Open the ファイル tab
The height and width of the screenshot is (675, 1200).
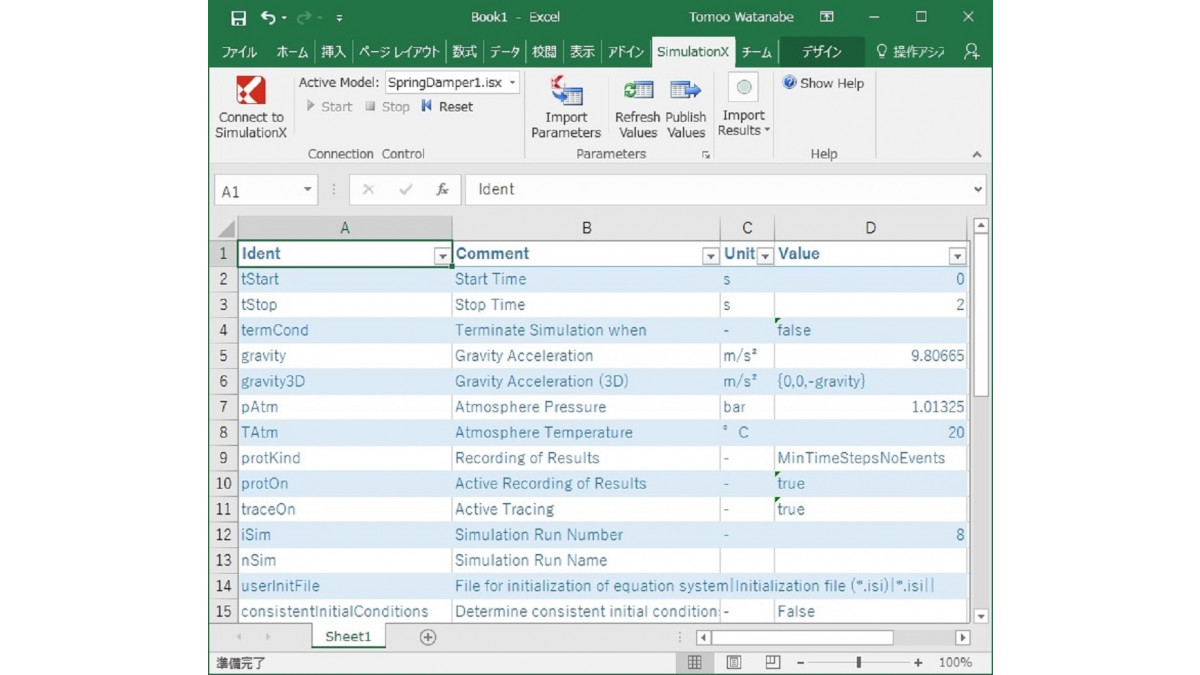pyautogui.click(x=240, y=52)
